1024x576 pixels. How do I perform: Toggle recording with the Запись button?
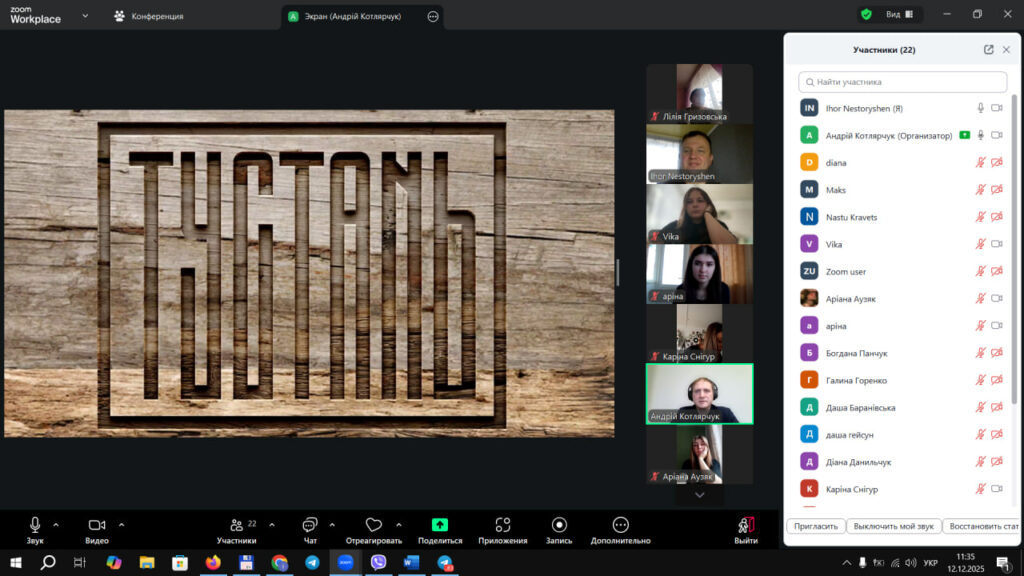[559, 525]
